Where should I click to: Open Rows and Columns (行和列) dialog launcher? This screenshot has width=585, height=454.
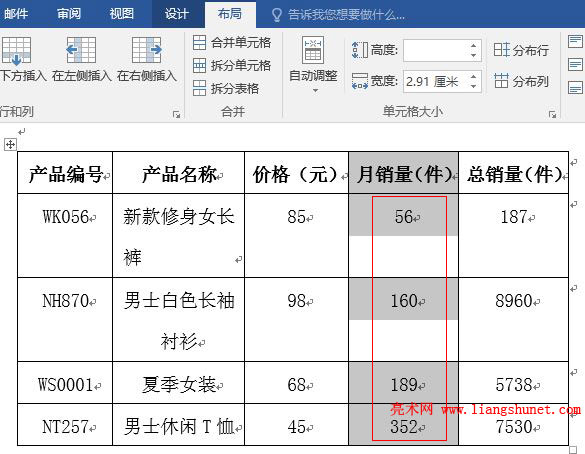(176, 114)
